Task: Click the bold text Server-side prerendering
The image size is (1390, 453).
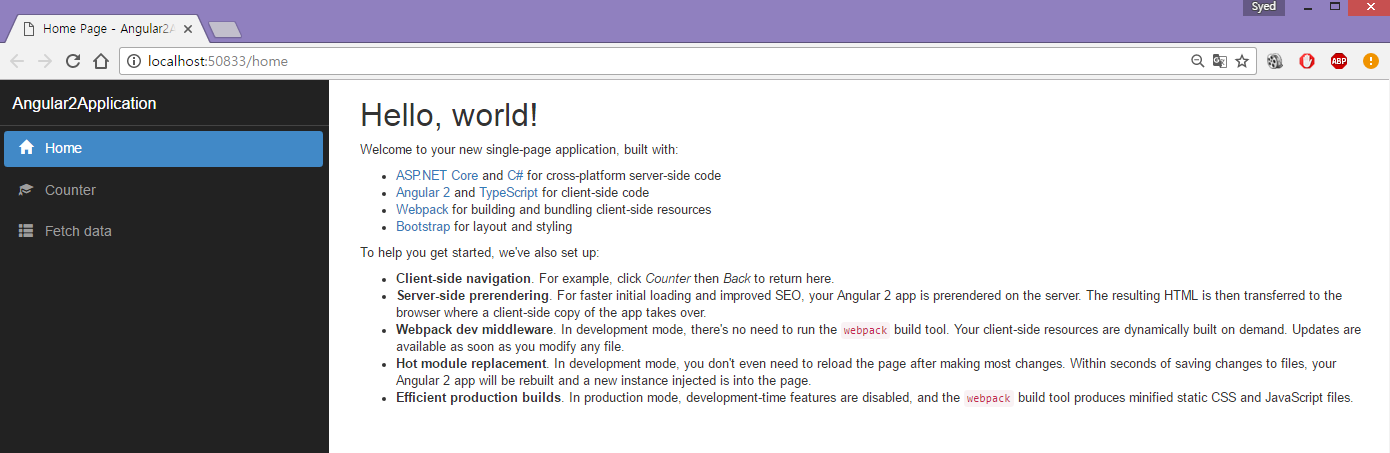Action: (473, 296)
